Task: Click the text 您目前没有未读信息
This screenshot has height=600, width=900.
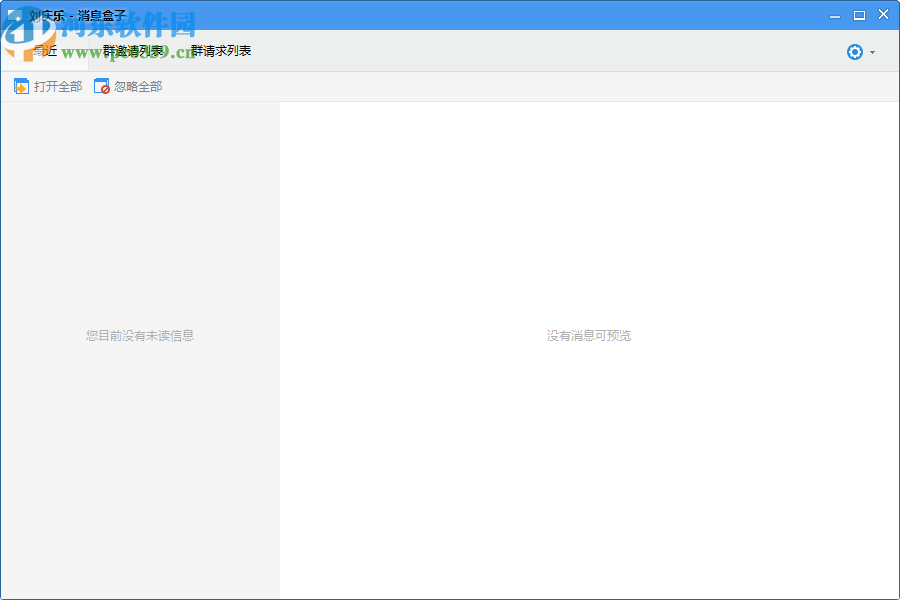Action: [x=140, y=336]
